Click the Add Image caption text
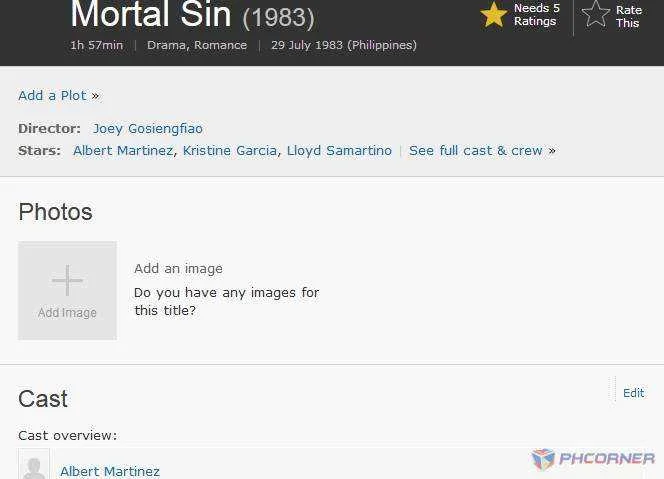The width and height of the screenshot is (664, 479). (67, 313)
